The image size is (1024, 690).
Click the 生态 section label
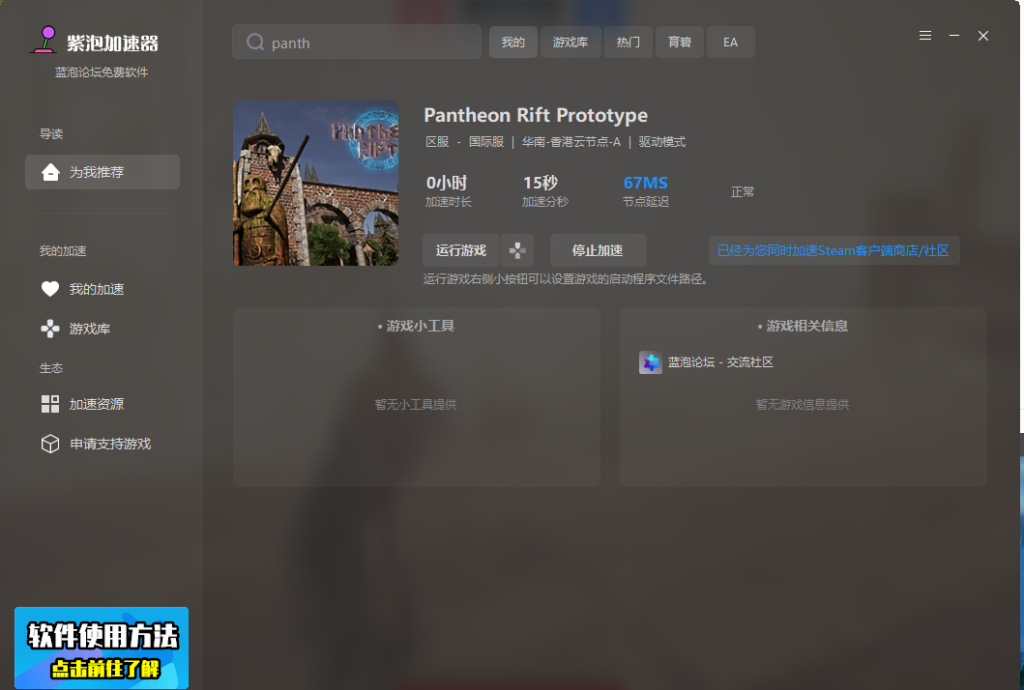51,368
